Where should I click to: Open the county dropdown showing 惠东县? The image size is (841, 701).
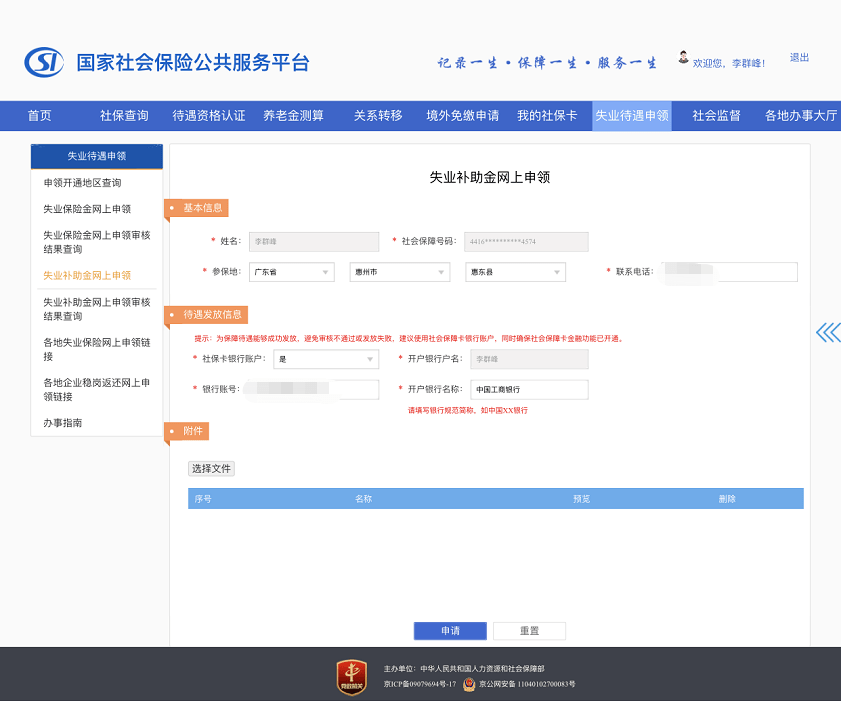point(515,272)
